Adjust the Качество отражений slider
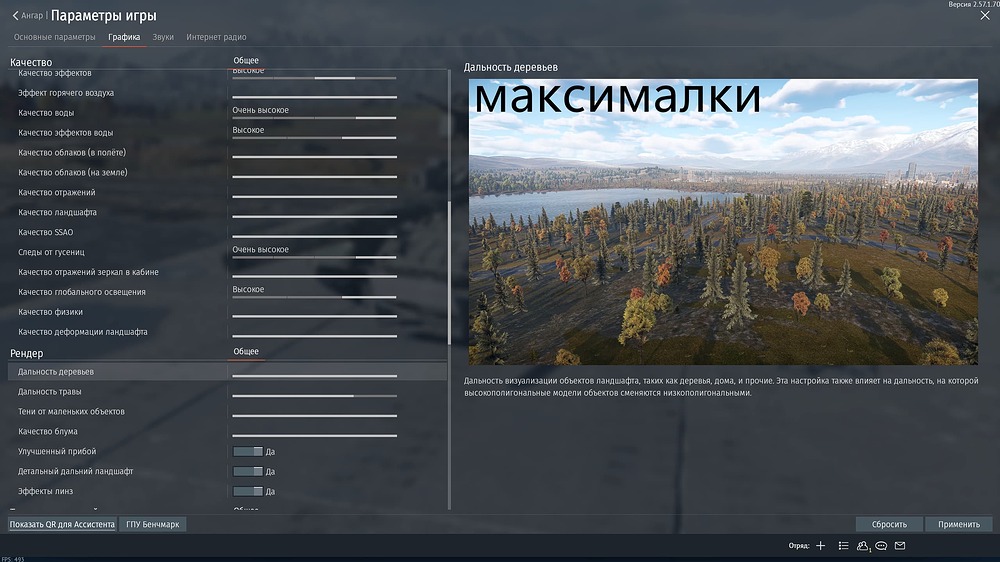This screenshot has height=562, width=1000. pos(314,196)
